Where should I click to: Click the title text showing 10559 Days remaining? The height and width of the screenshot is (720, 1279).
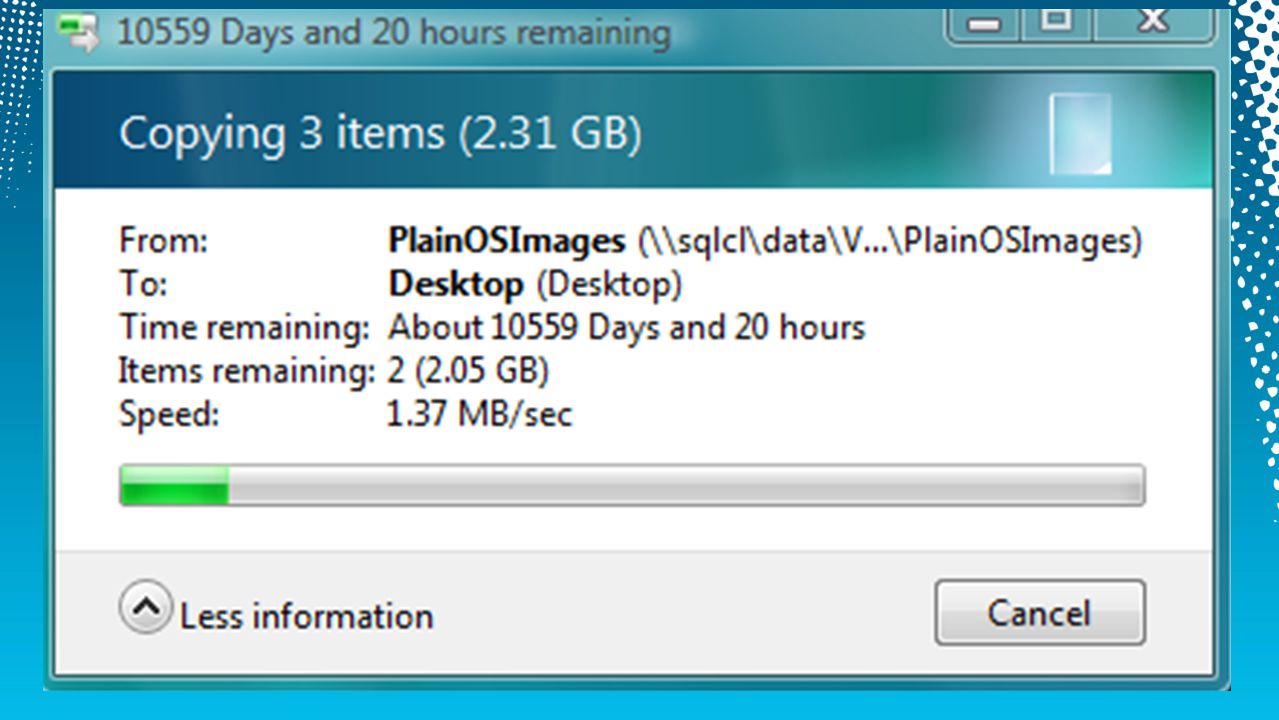[394, 33]
